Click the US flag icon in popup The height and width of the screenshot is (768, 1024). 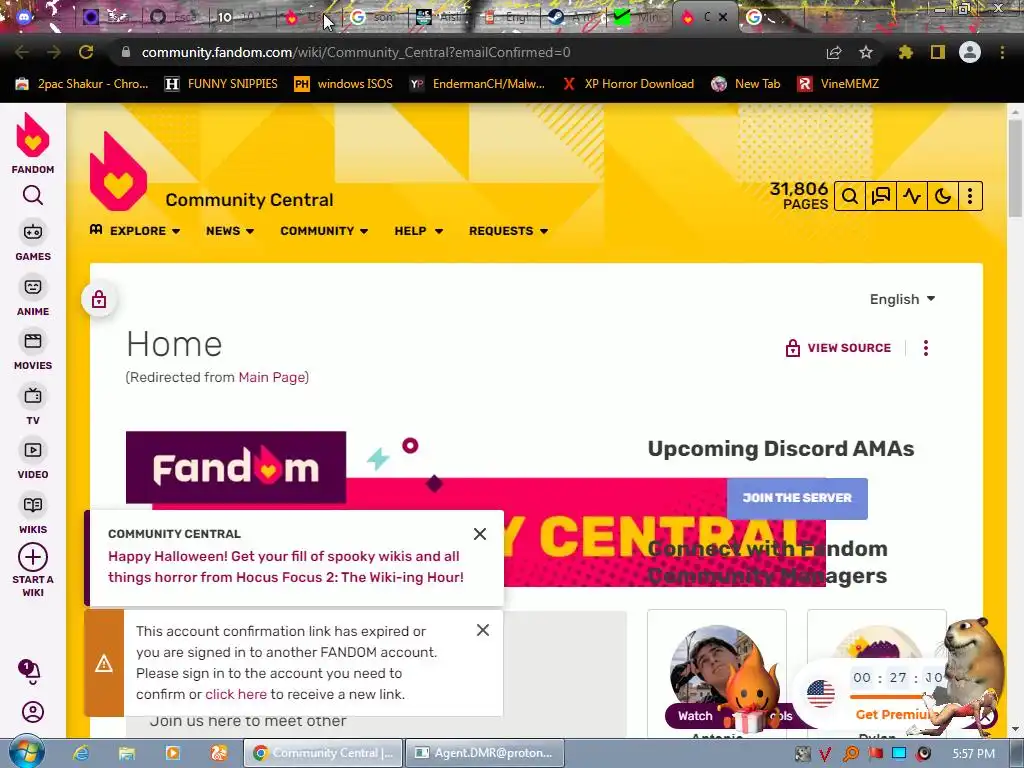[x=821, y=694]
